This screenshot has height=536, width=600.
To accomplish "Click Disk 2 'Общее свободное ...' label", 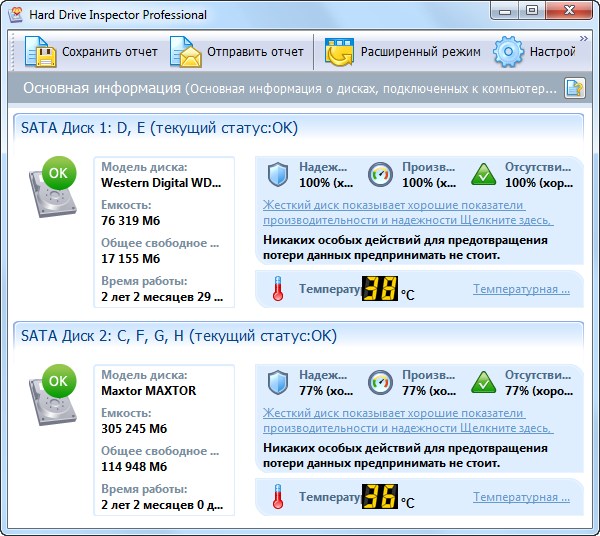I will [160, 451].
